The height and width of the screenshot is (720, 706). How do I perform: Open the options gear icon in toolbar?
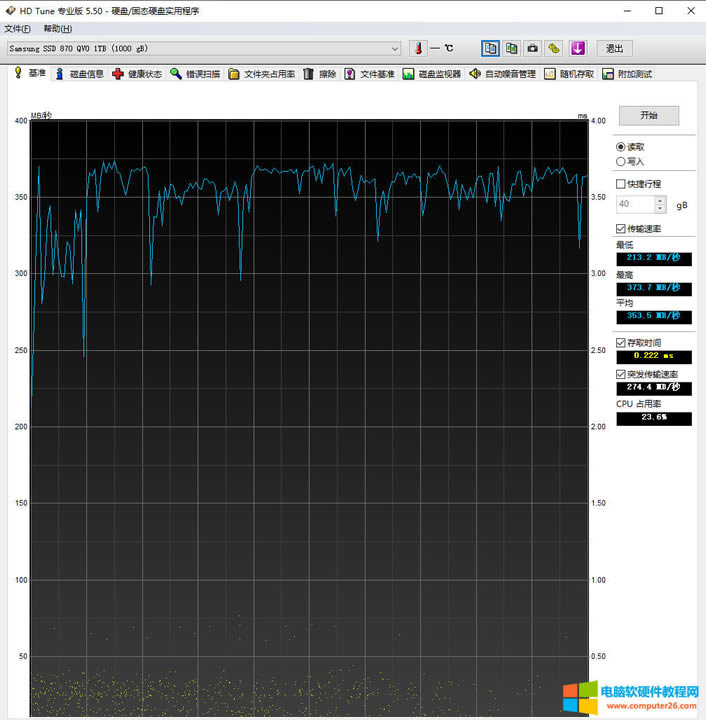[553, 48]
